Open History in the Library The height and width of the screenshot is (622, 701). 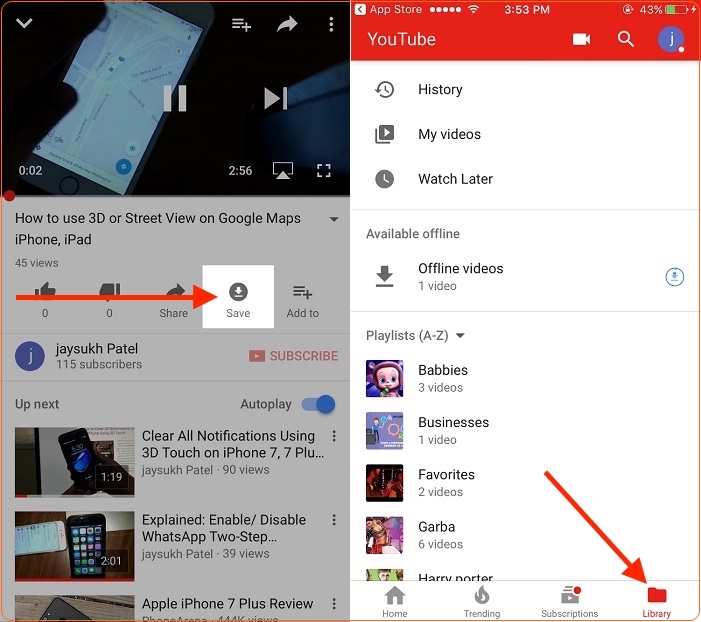click(x=525, y=89)
